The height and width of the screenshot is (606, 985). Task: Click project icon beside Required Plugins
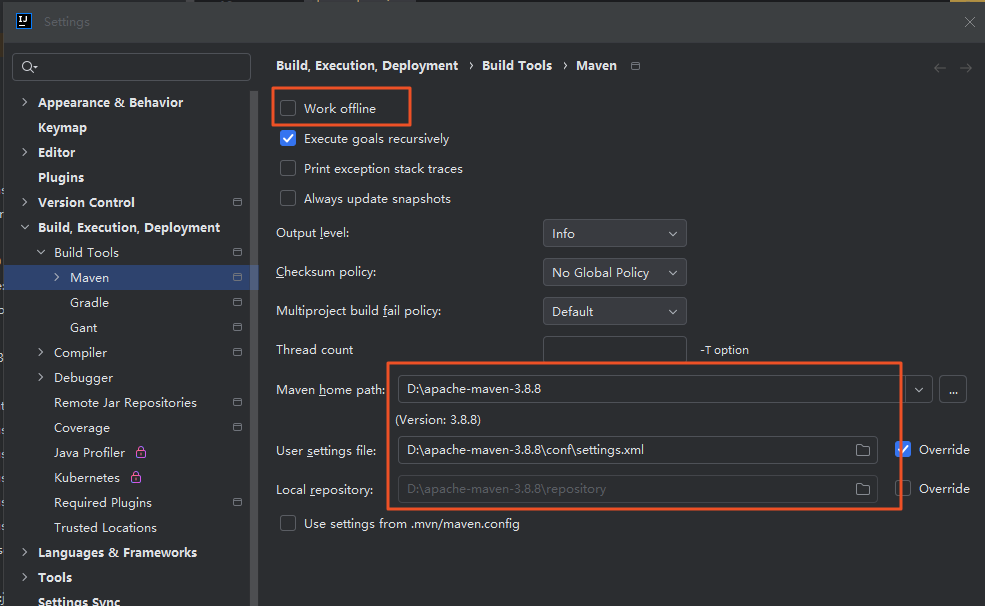point(237,502)
